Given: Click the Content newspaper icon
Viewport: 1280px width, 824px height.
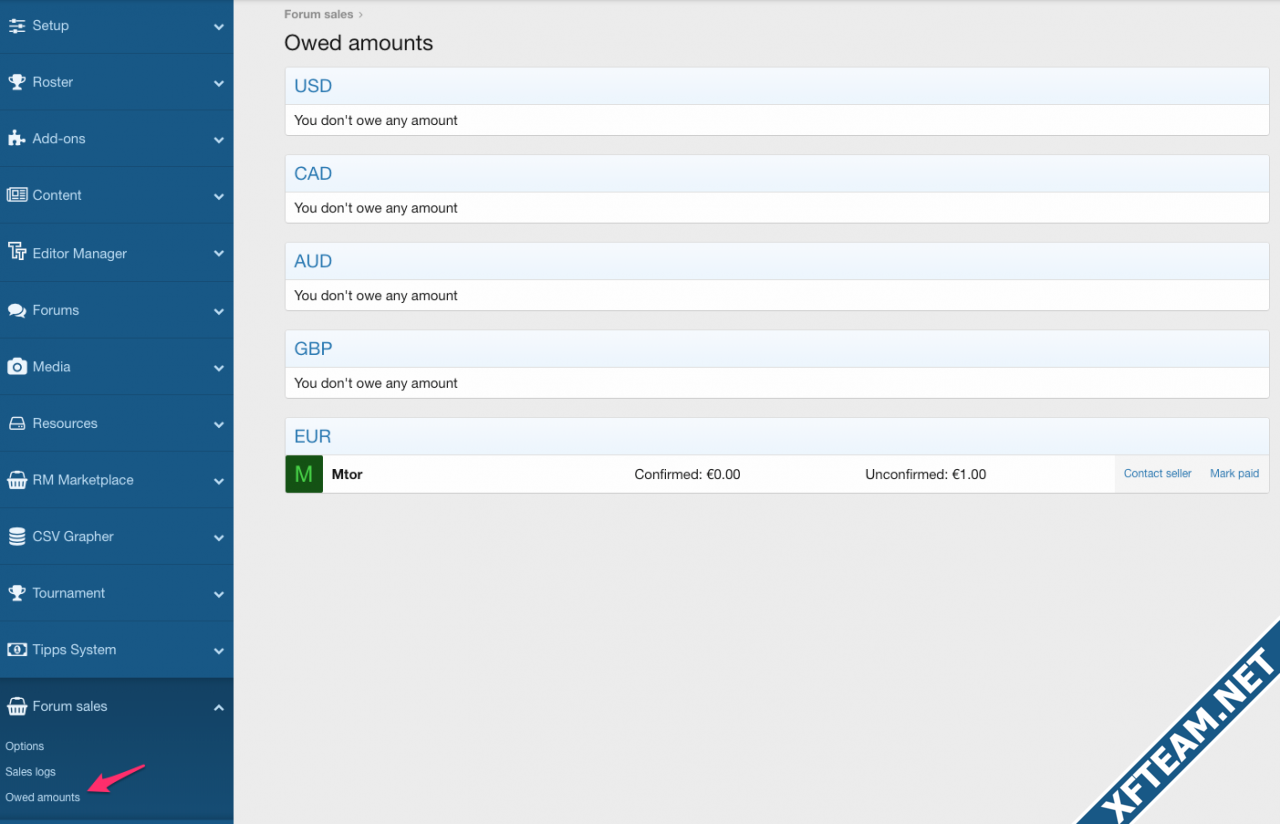Looking at the screenshot, I should tap(17, 195).
